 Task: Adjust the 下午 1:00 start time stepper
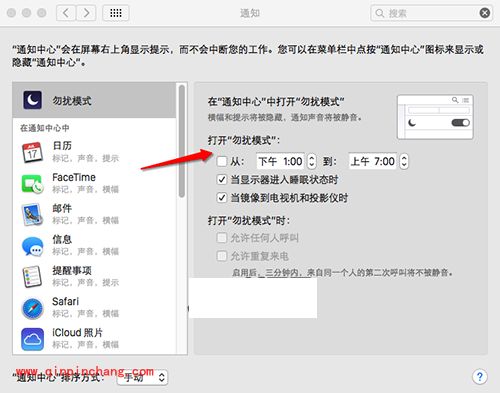tap(311, 161)
